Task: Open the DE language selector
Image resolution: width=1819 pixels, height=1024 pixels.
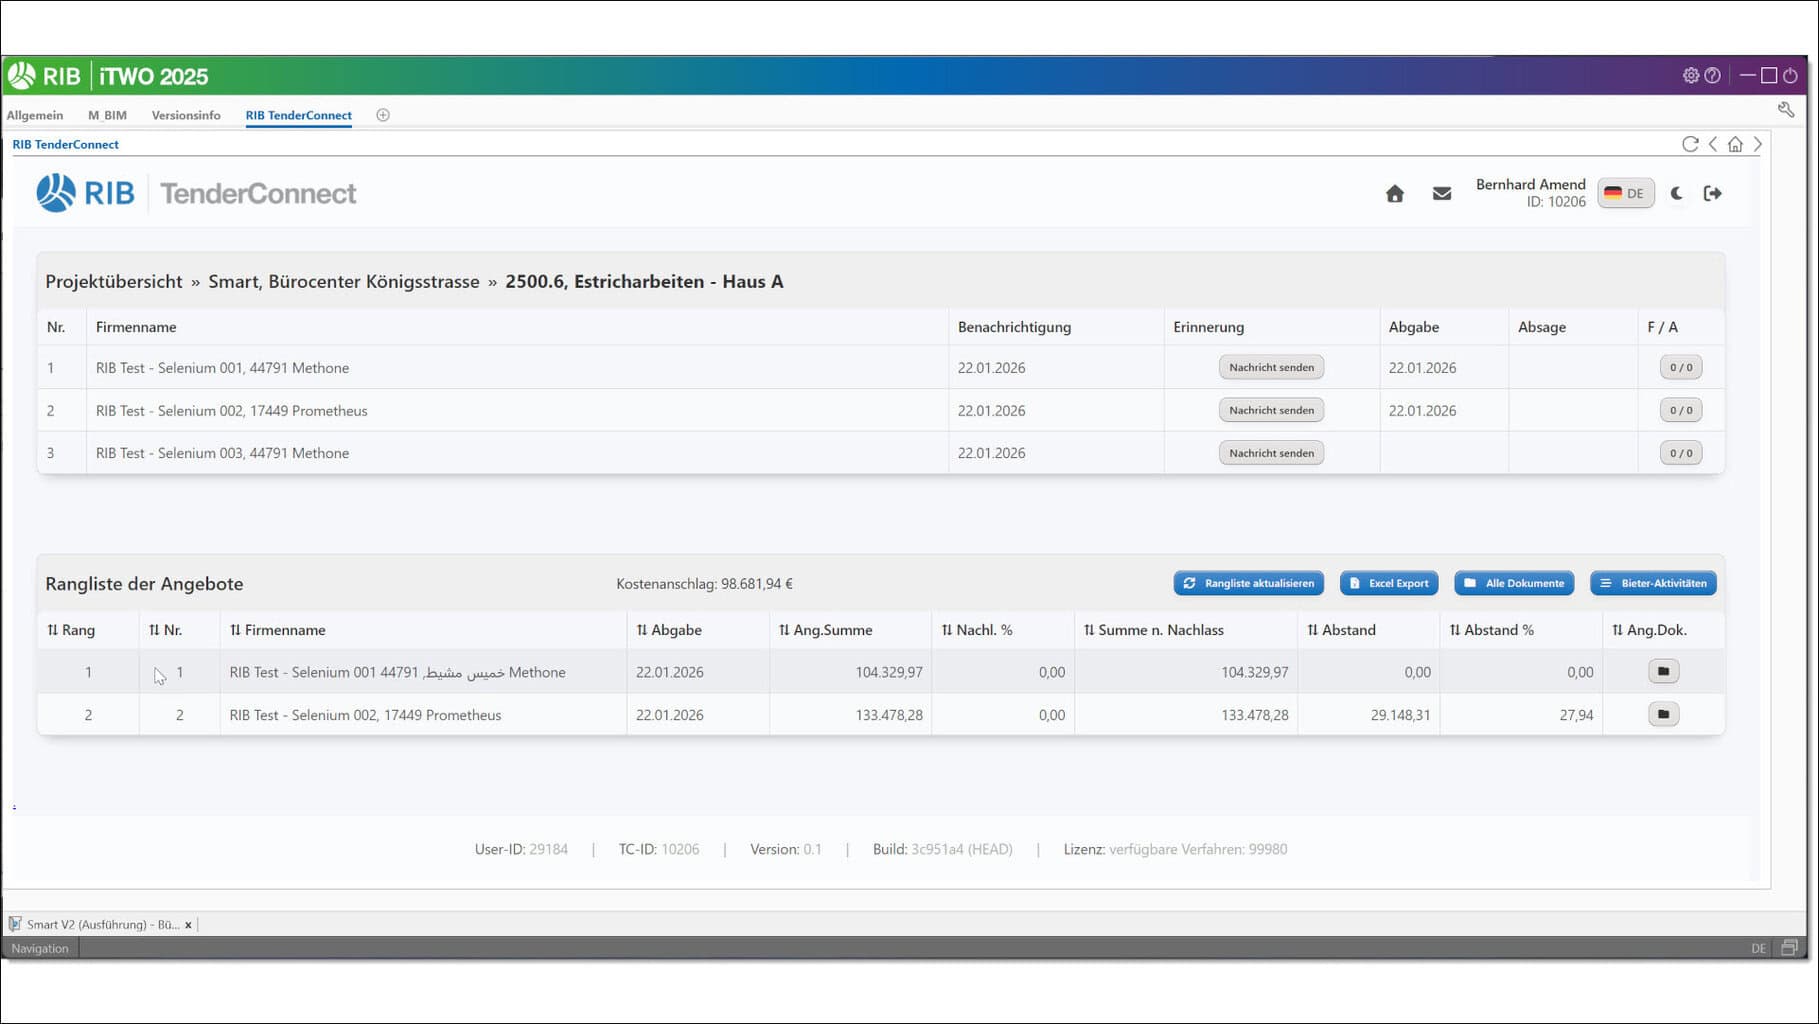Action: [x=1625, y=194]
